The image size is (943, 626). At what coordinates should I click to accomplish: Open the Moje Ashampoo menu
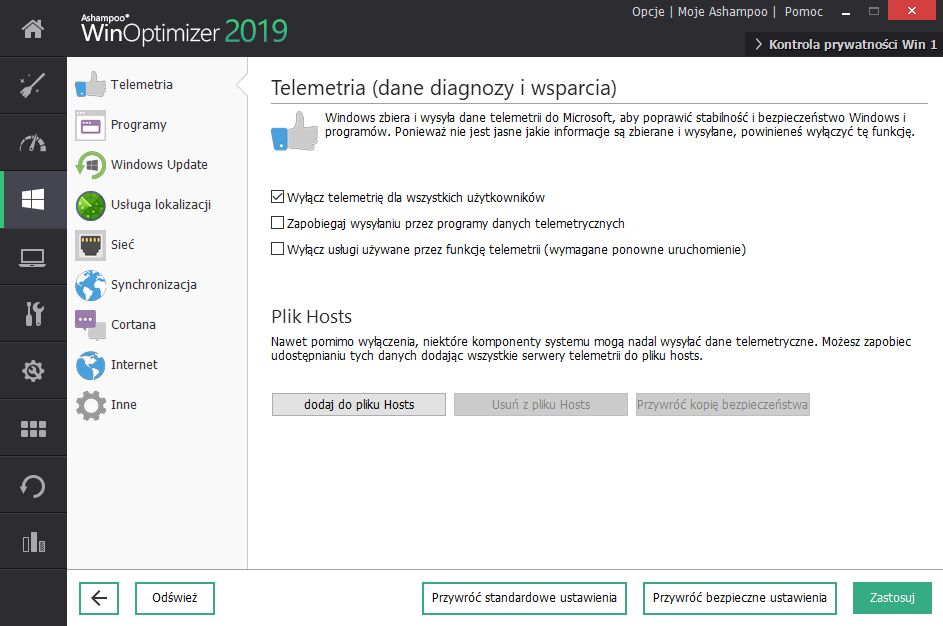(722, 11)
